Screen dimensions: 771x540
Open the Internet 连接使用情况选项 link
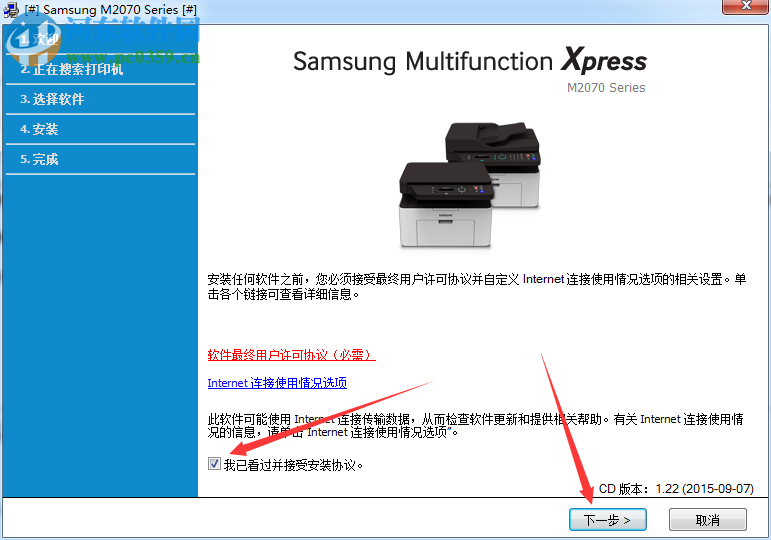point(277,383)
